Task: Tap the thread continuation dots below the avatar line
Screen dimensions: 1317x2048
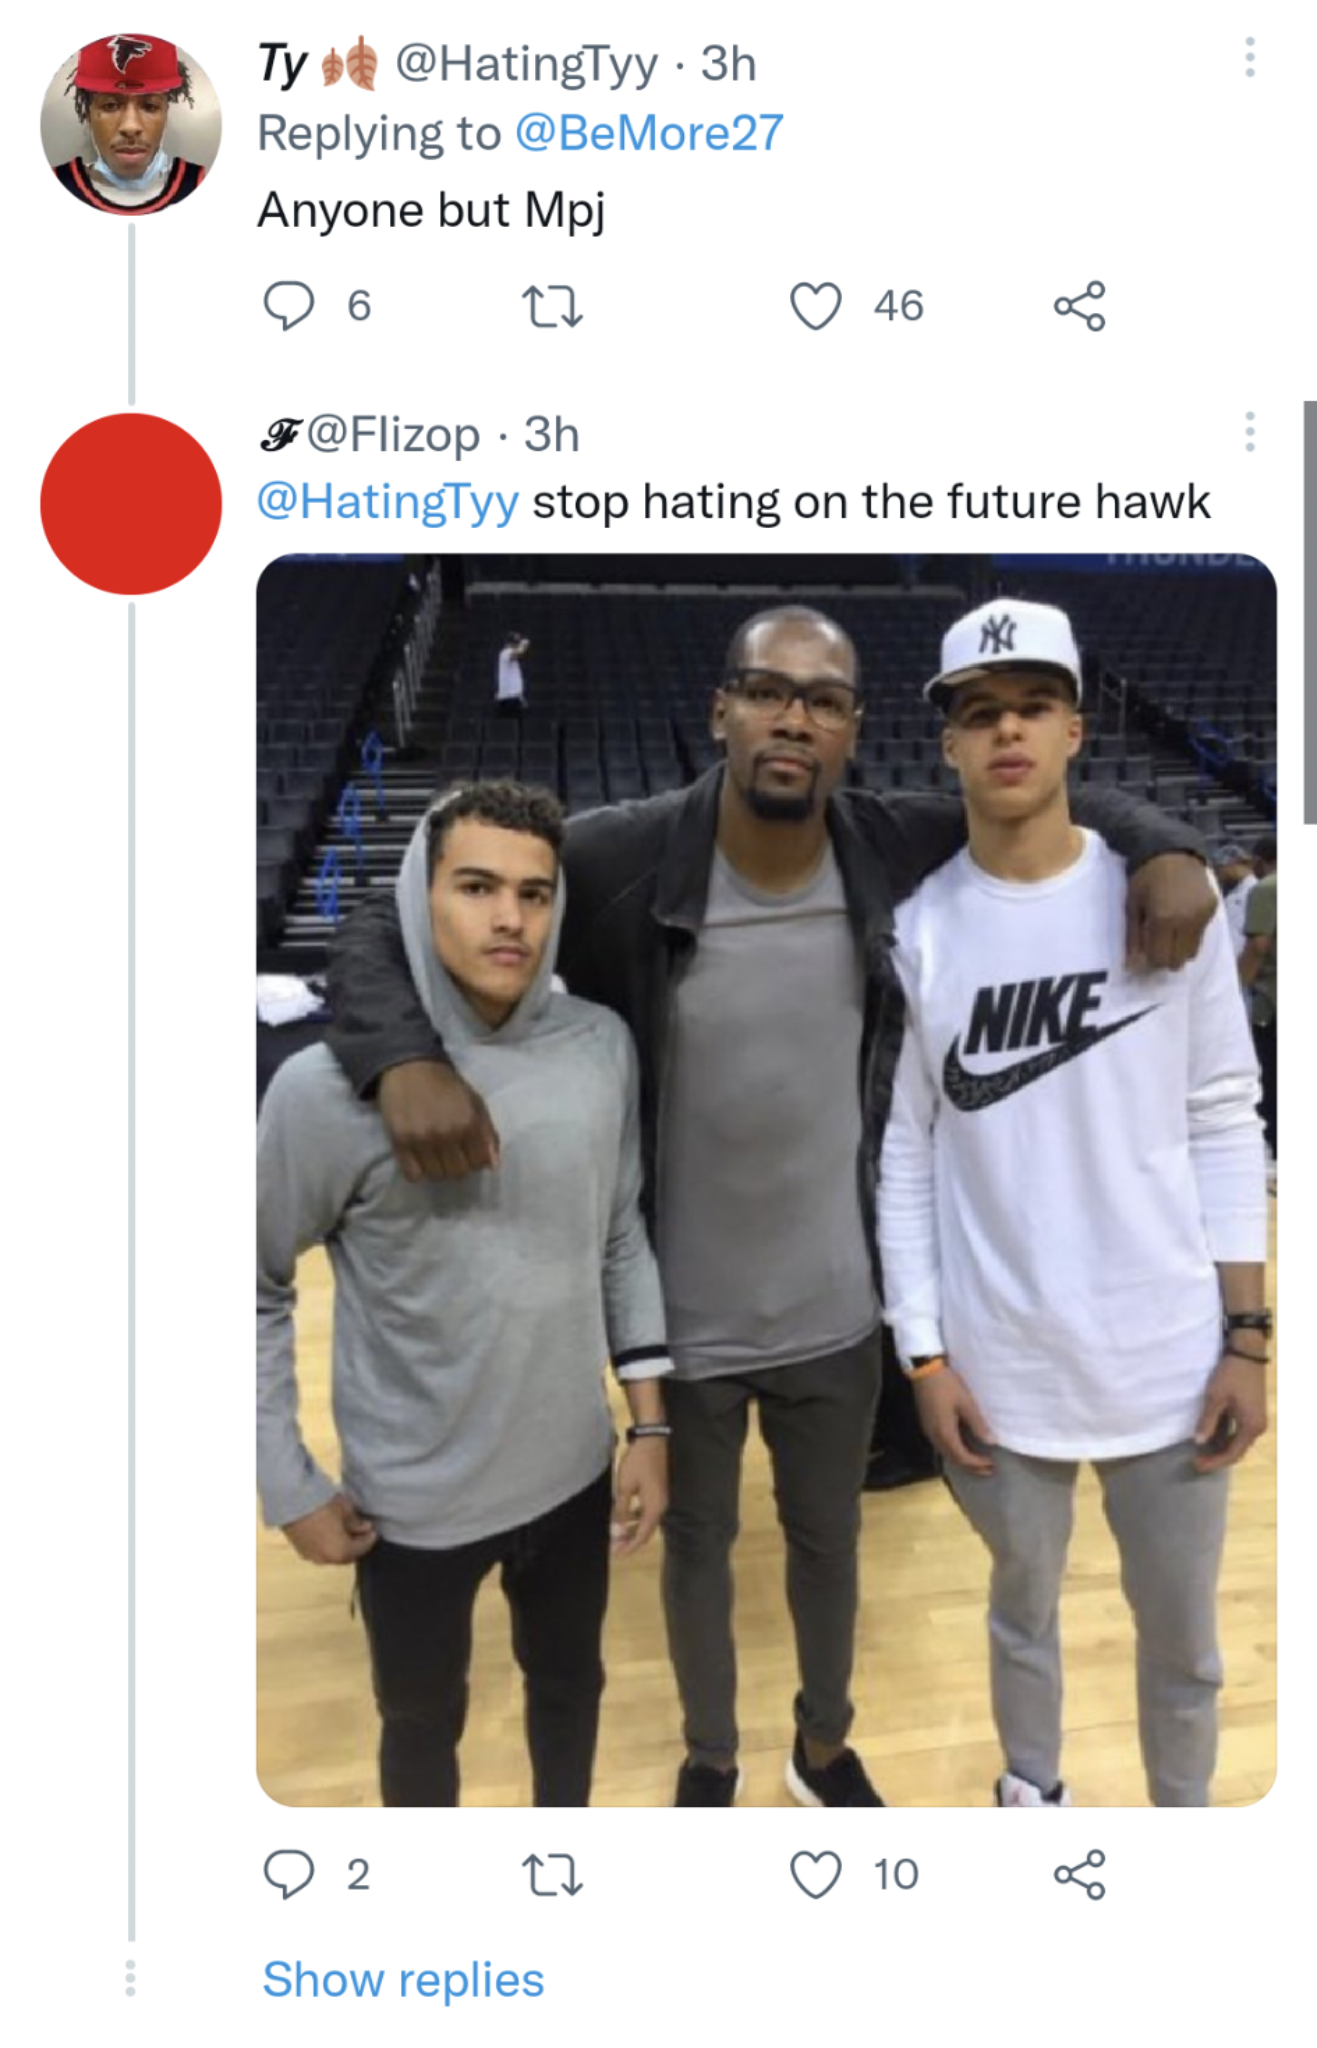Action: coord(130,1978)
